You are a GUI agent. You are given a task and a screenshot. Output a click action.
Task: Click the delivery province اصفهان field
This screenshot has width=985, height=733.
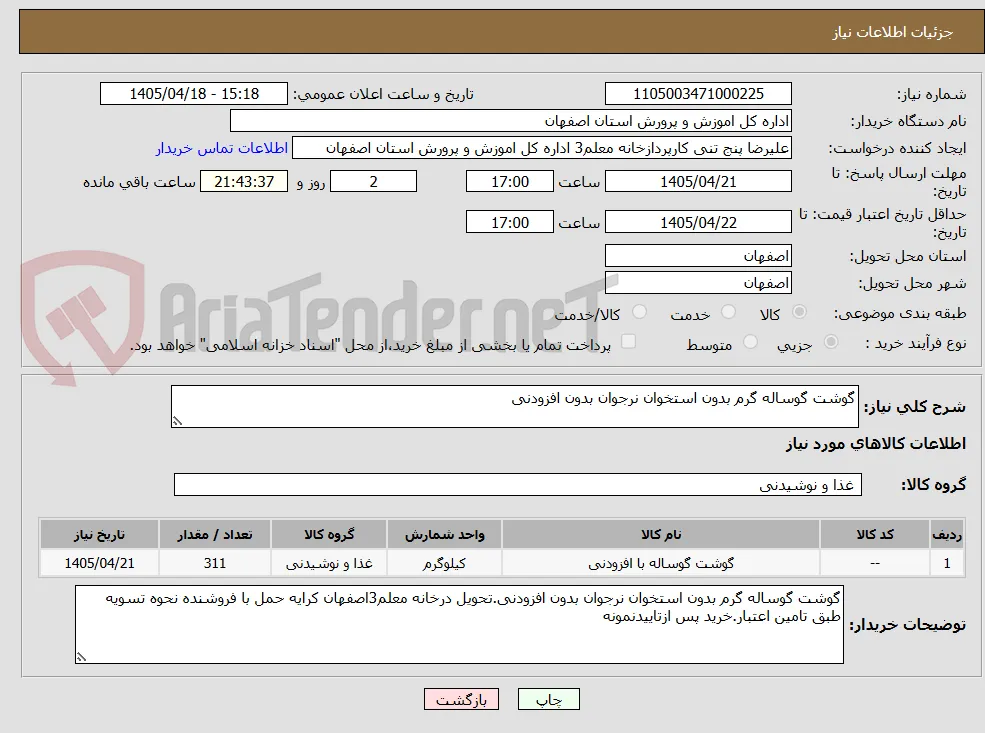pos(698,256)
